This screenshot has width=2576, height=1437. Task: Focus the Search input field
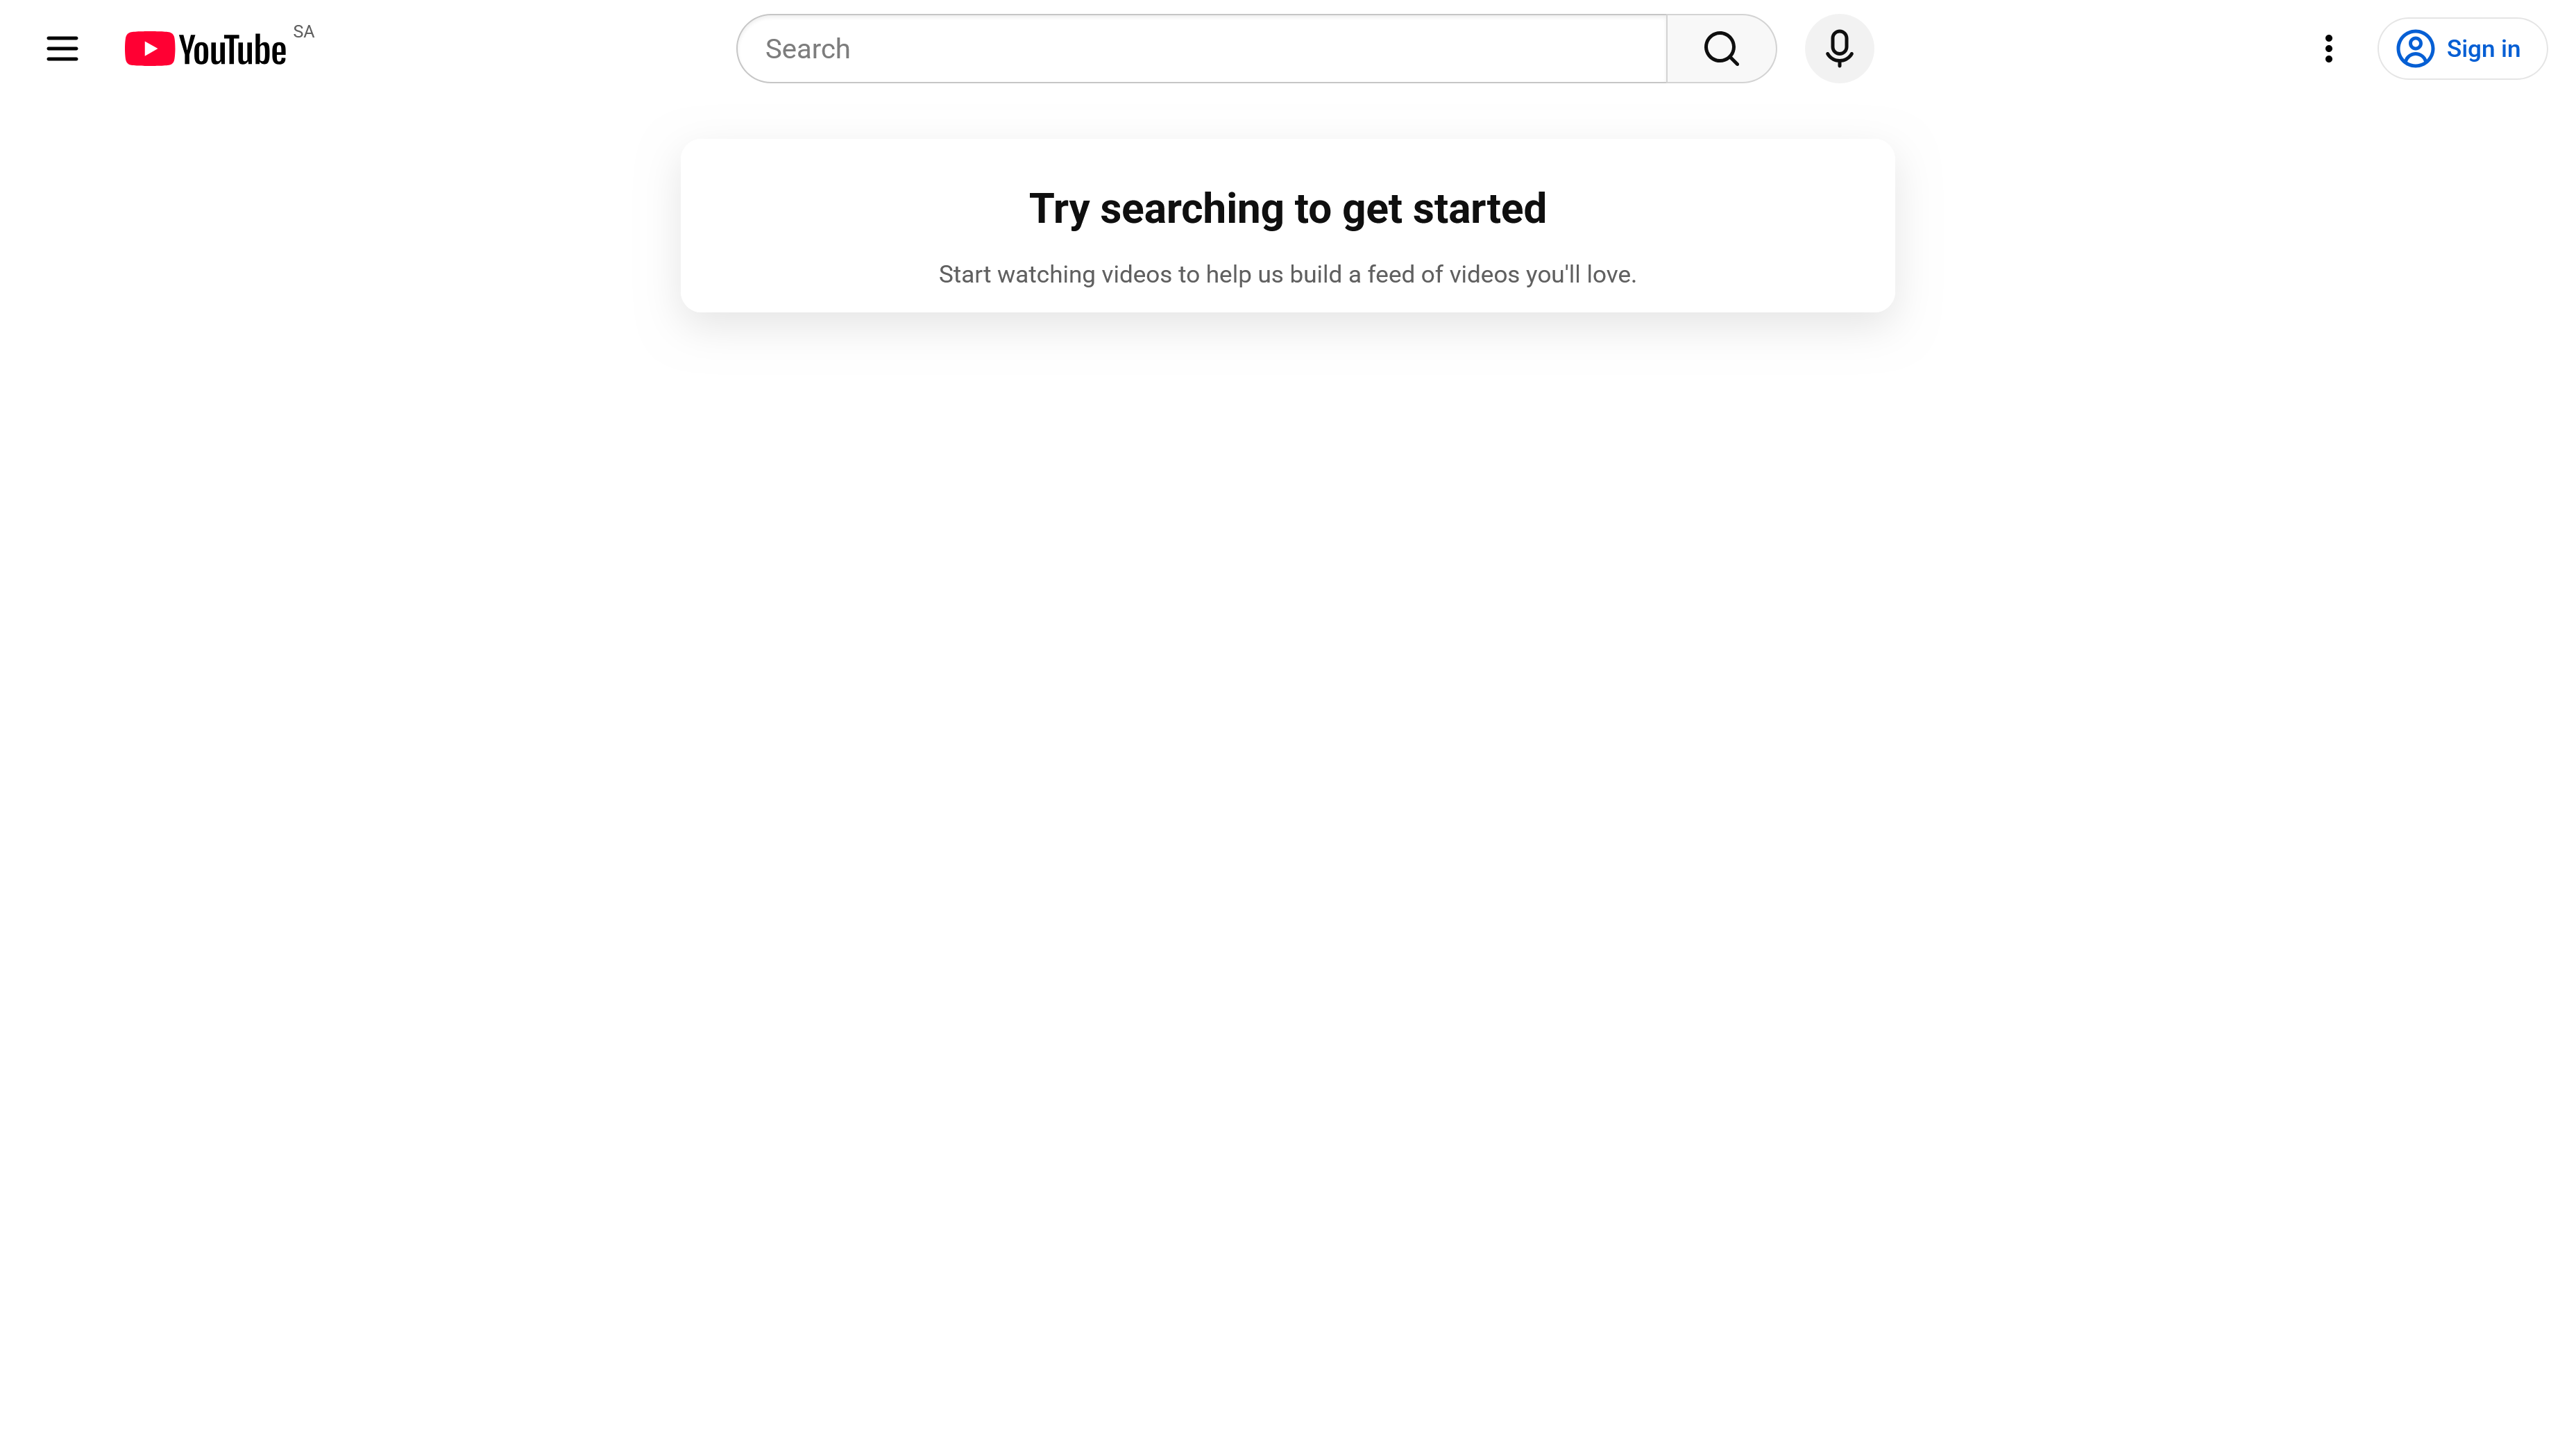[x=1202, y=48]
